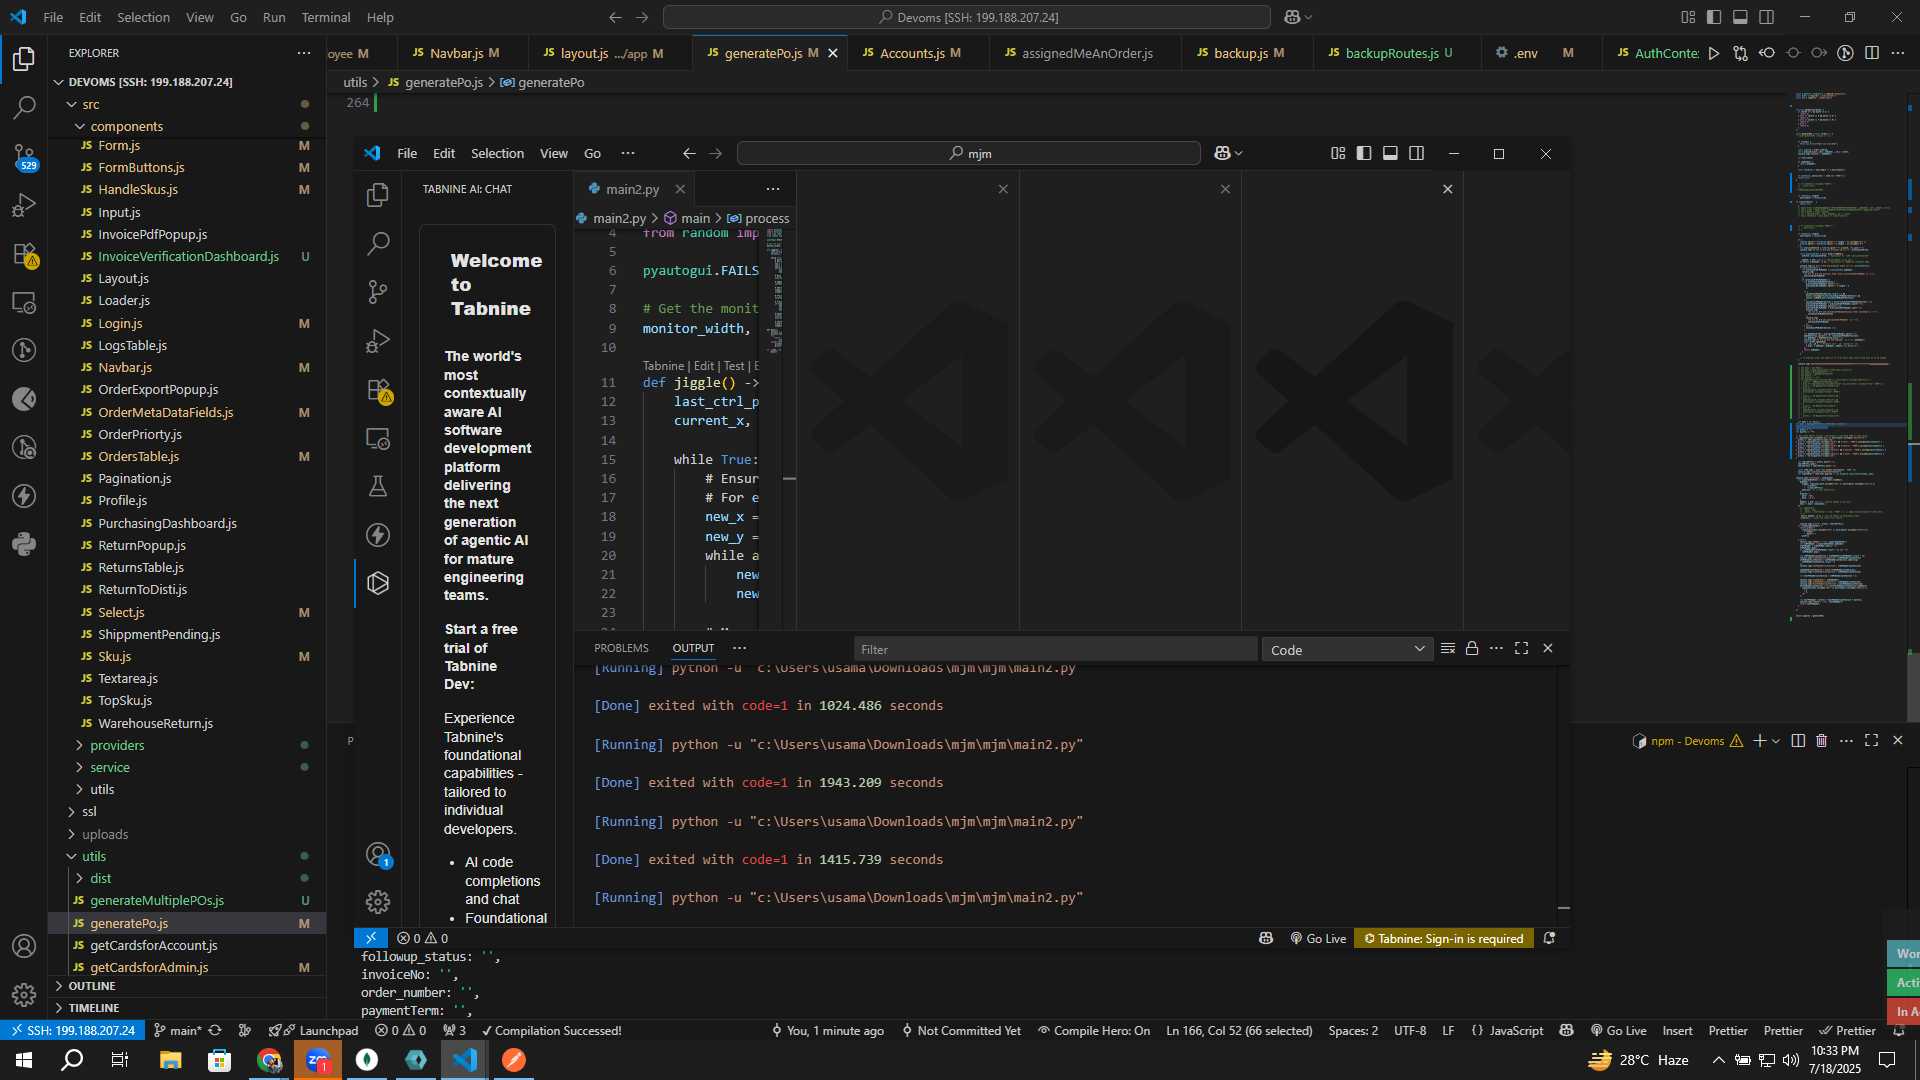
Task: Select main2.py tab in mjm window
Action: tap(632, 189)
